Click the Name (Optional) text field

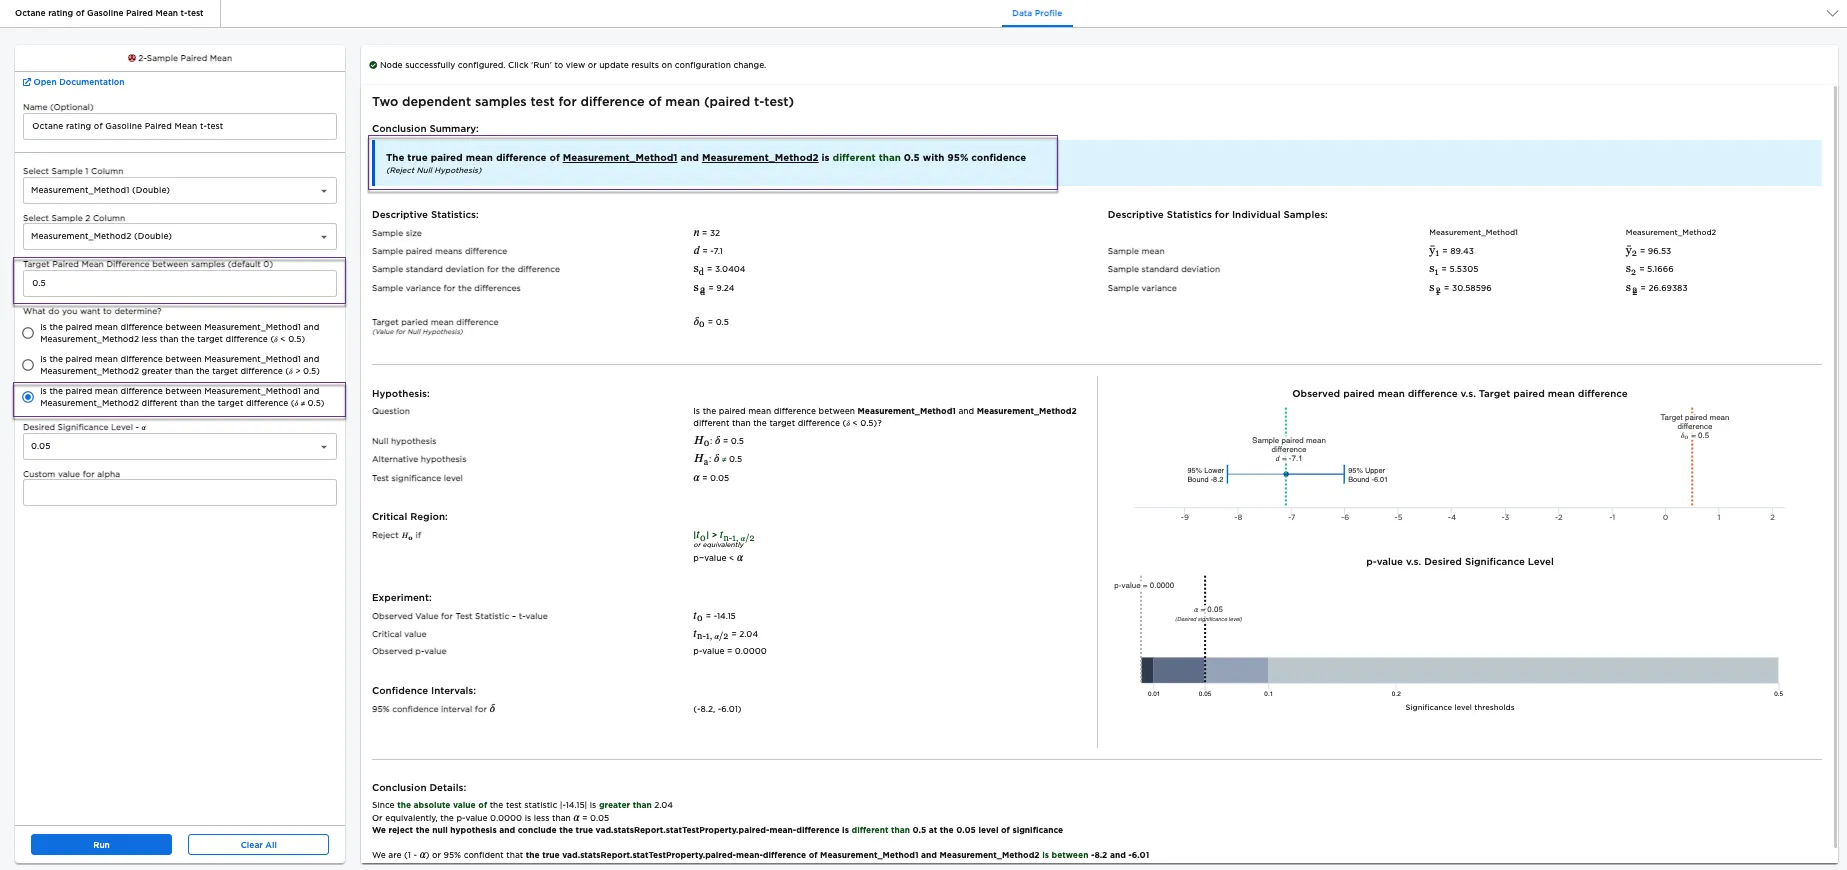(180, 126)
